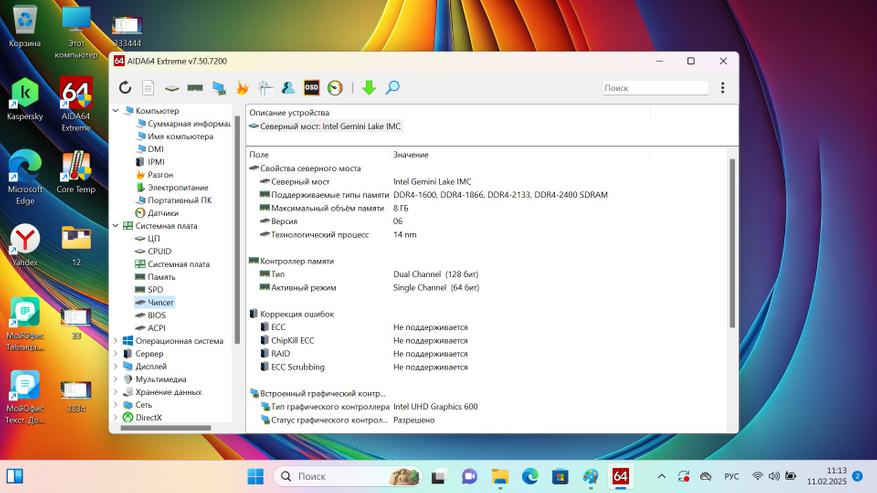Select Yandex browser desktop icon
Screen dimensions: 877x493
25,245
